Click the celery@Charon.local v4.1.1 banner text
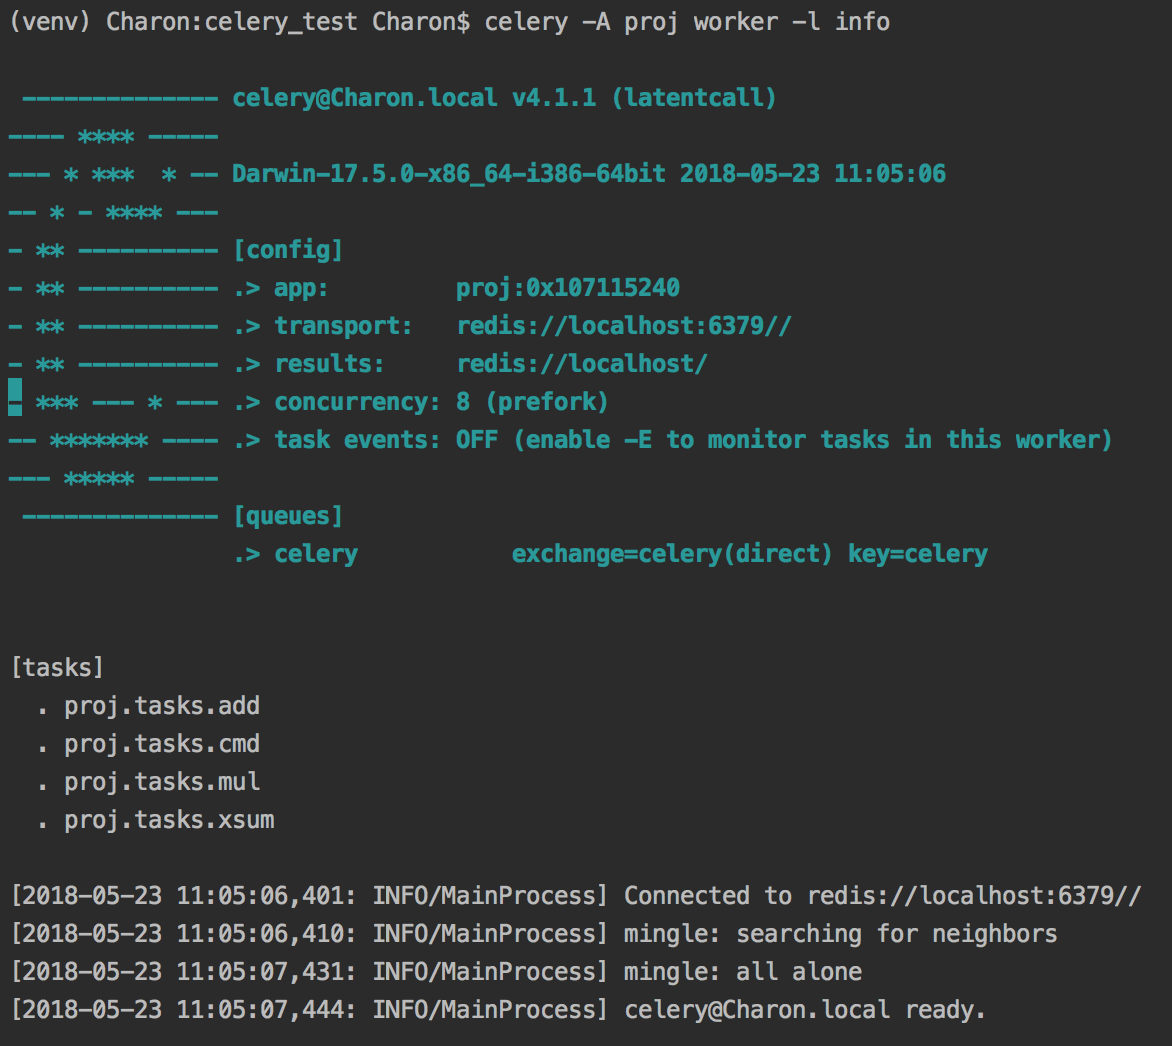The image size is (1172, 1046). (x=504, y=98)
